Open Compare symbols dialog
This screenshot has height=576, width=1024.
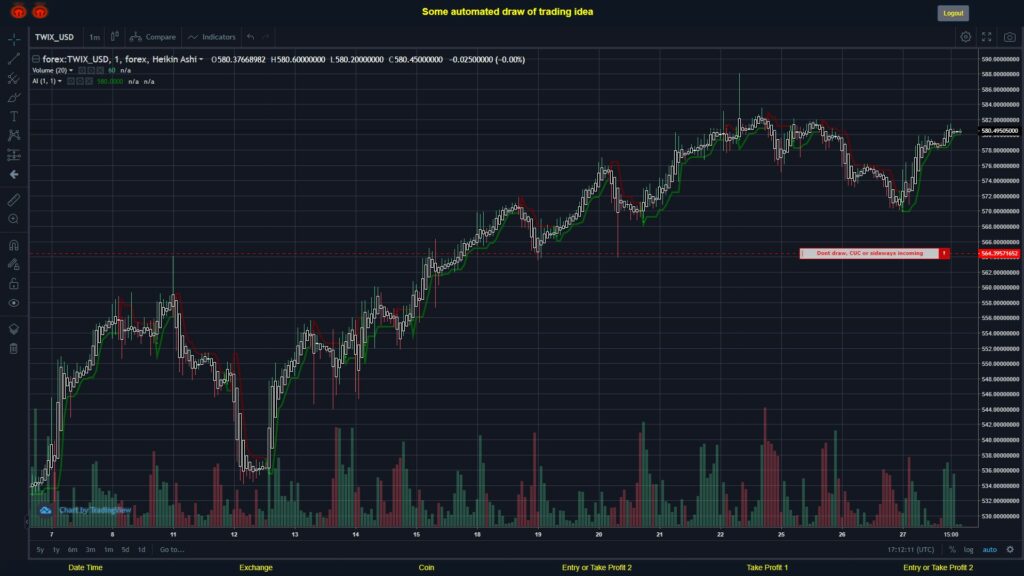153,37
